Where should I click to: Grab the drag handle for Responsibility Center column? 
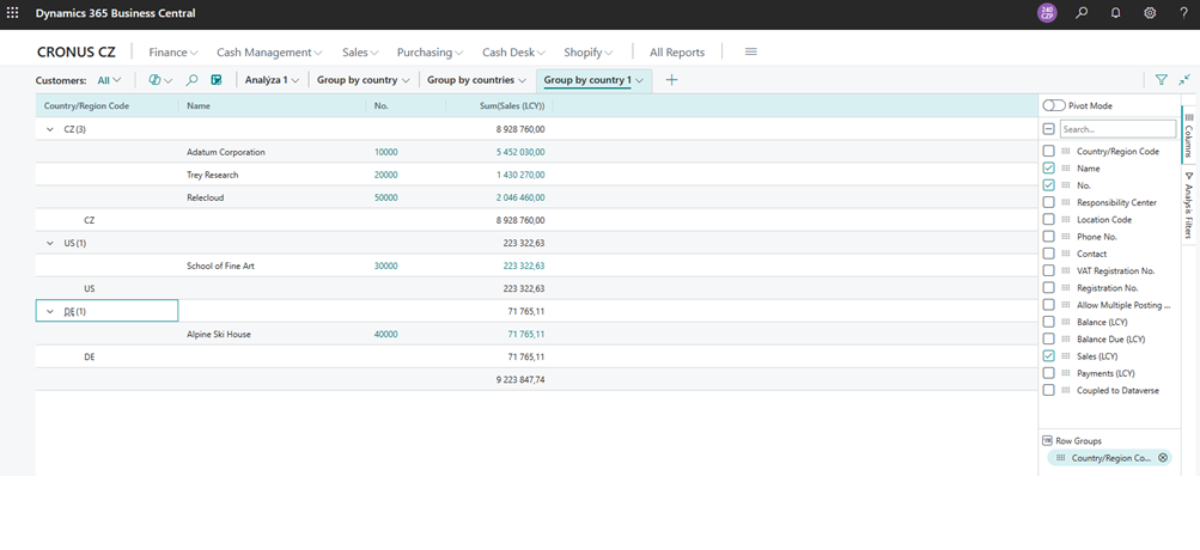(1066, 202)
